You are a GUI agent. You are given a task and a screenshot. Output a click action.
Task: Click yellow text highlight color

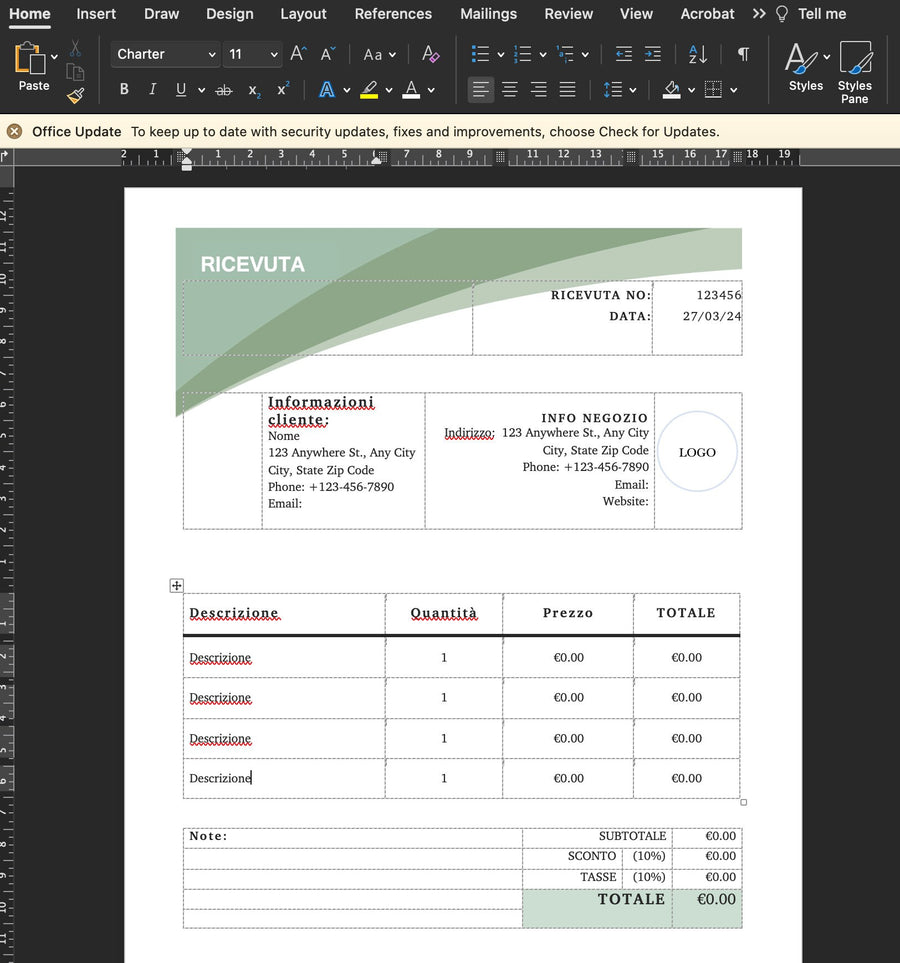pos(369,90)
